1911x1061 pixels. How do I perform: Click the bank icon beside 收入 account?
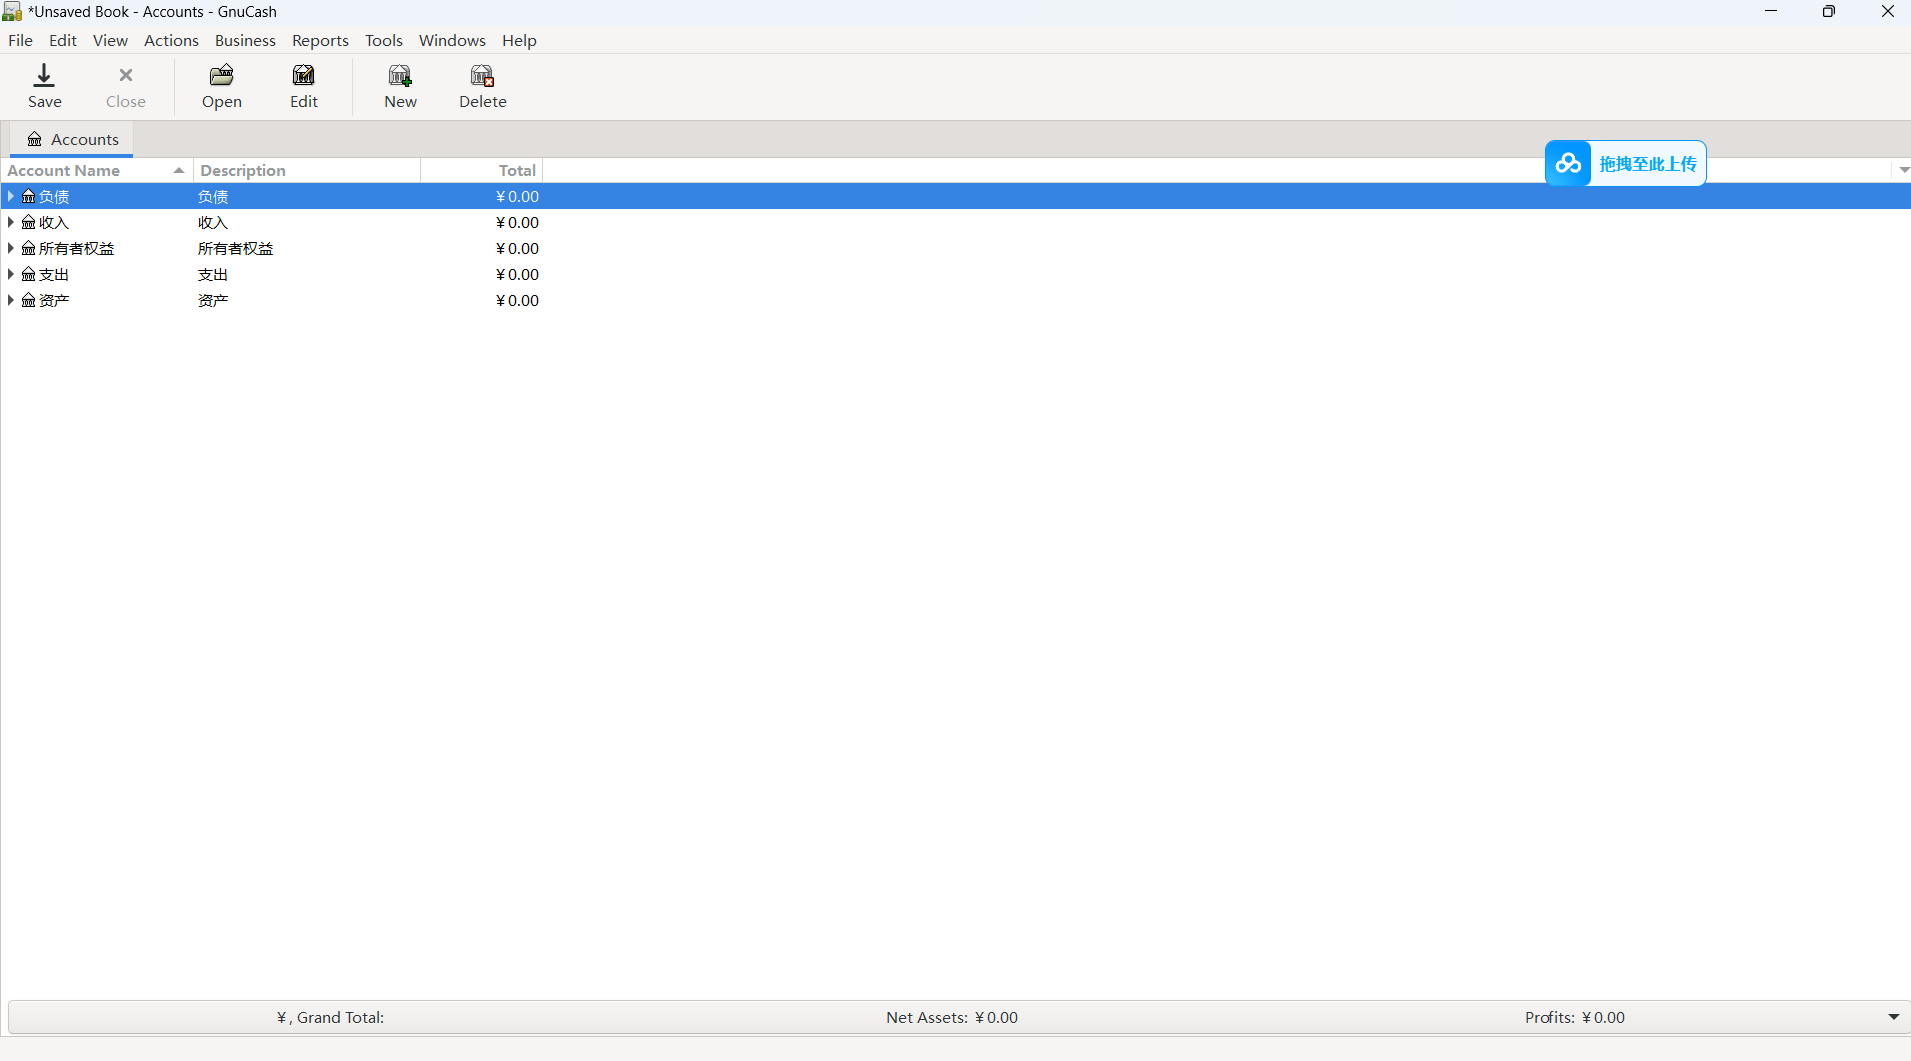point(29,223)
